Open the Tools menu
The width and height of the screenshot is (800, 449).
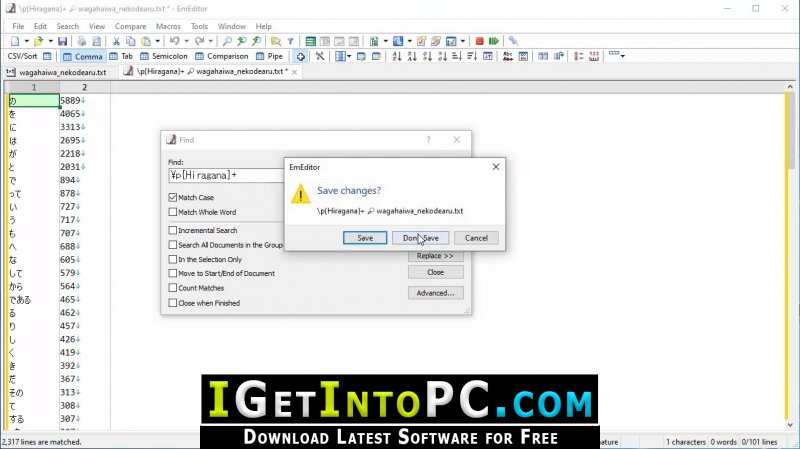(x=199, y=26)
